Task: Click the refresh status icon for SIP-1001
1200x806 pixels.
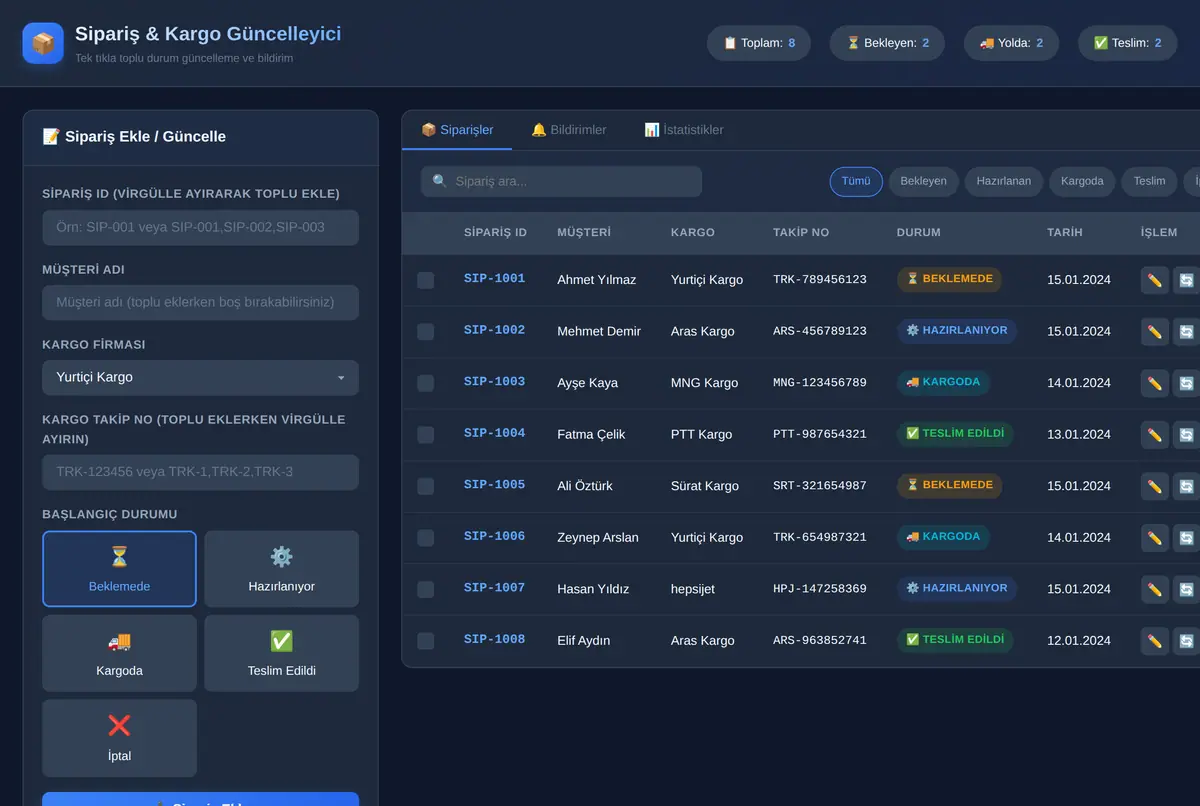Action: click(1186, 280)
